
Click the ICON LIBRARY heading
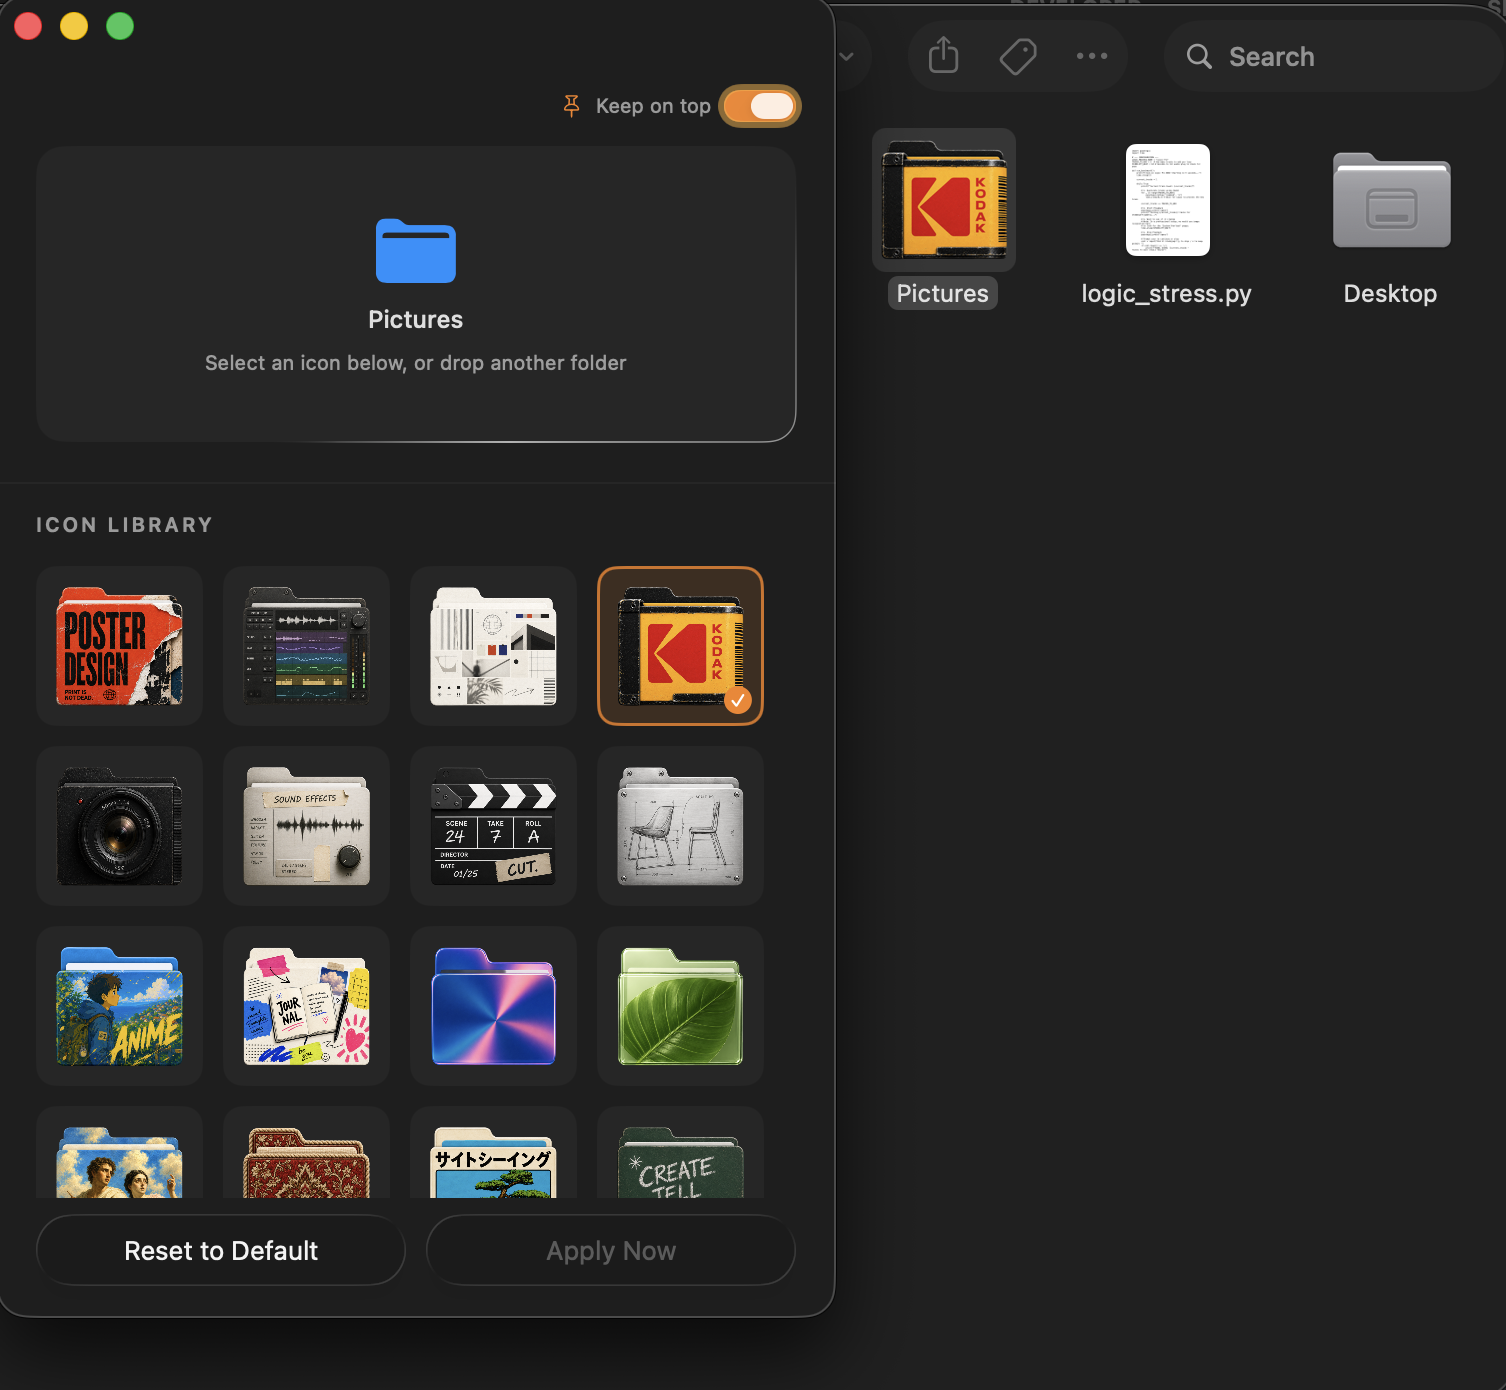coord(125,525)
